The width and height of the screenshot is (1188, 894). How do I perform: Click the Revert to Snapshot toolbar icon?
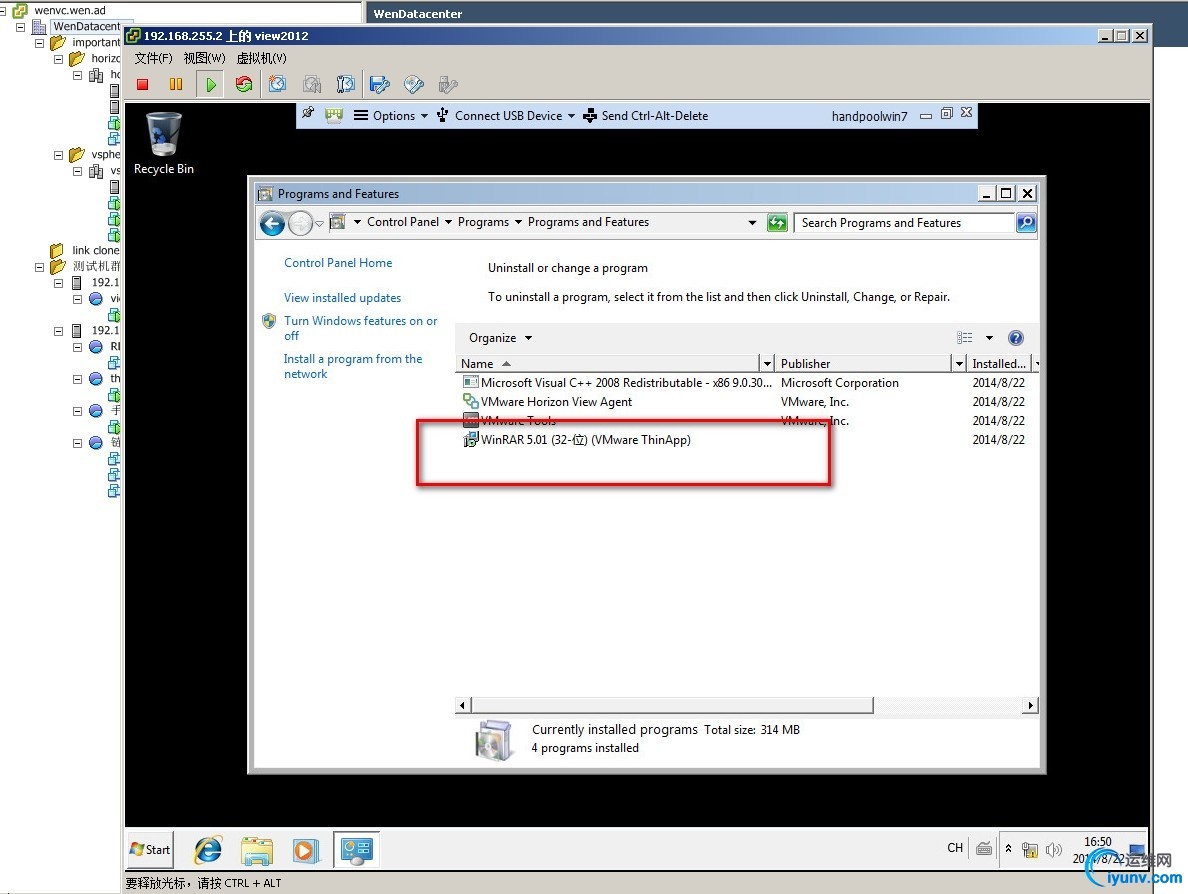312,84
